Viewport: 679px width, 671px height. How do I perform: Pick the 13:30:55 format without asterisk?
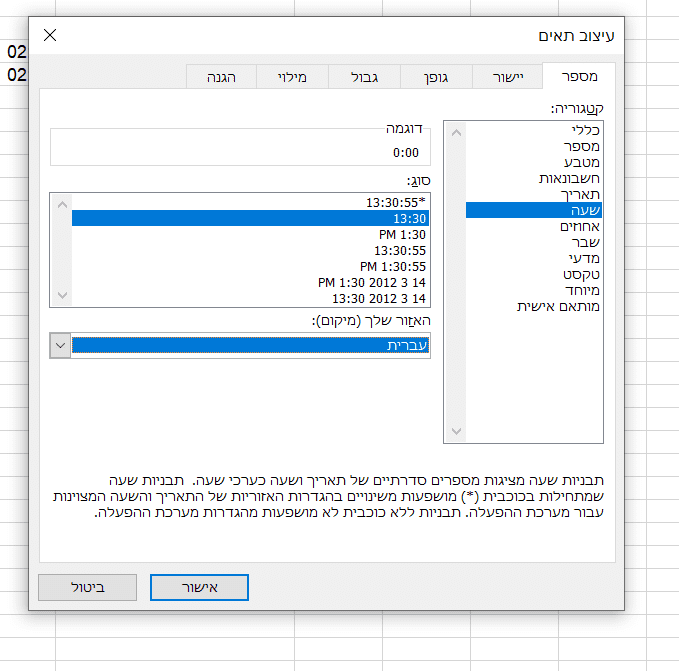(250, 250)
